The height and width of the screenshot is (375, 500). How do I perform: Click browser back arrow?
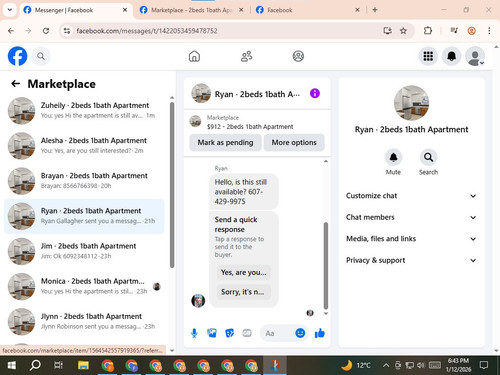tap(11, 31)
